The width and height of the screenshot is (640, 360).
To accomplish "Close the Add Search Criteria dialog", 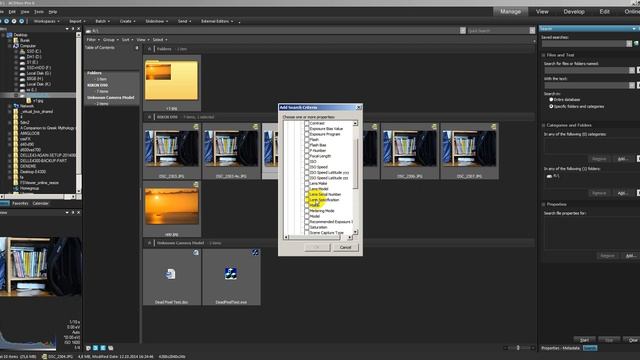I will coord(358,107).
